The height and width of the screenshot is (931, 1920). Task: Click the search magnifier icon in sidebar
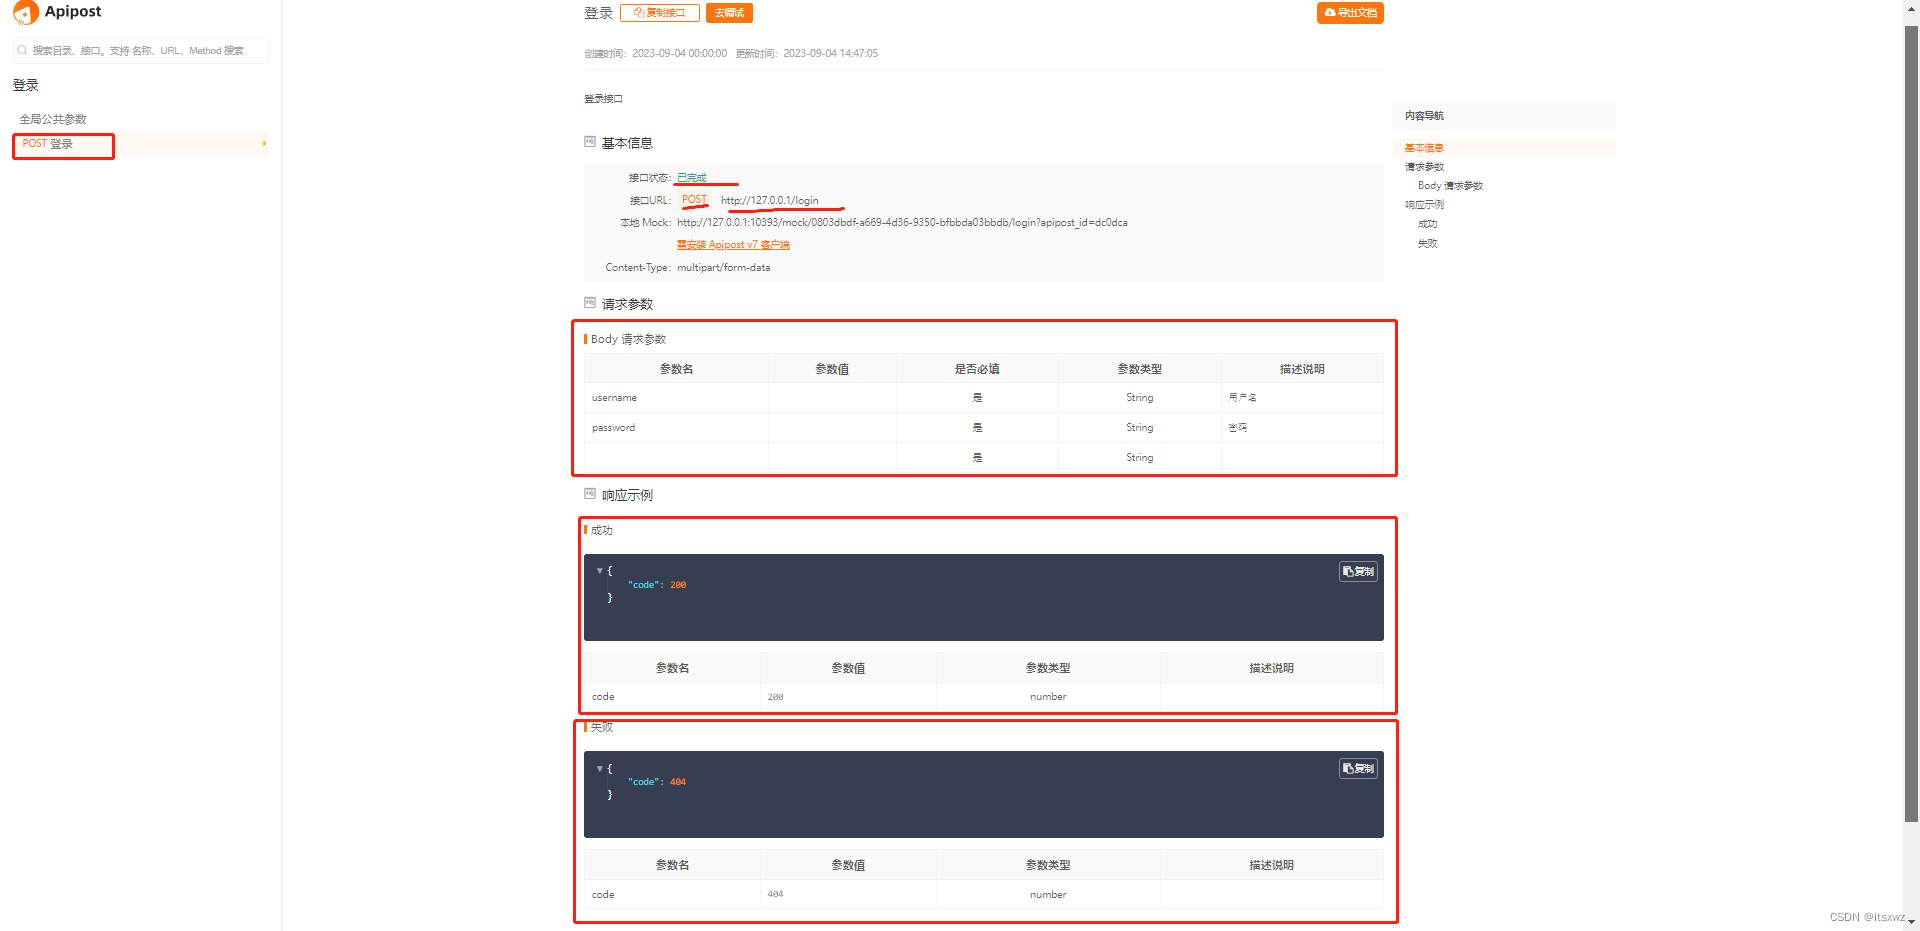[x=22, y=50]
